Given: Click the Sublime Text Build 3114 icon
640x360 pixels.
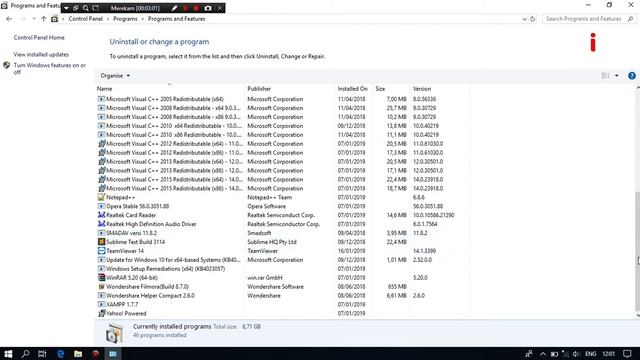Looking at the screenshot, I should pyautogui.click(x=102, y=242).
